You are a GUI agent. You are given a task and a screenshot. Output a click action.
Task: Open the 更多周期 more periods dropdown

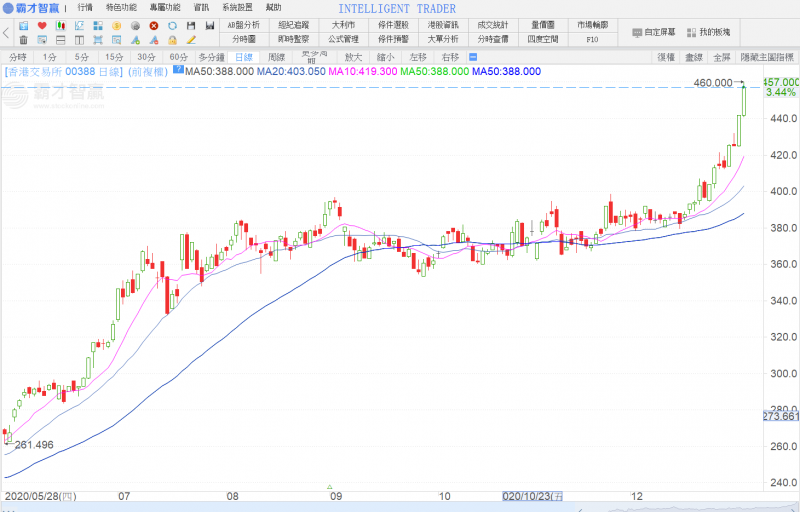tap(315, 58)
